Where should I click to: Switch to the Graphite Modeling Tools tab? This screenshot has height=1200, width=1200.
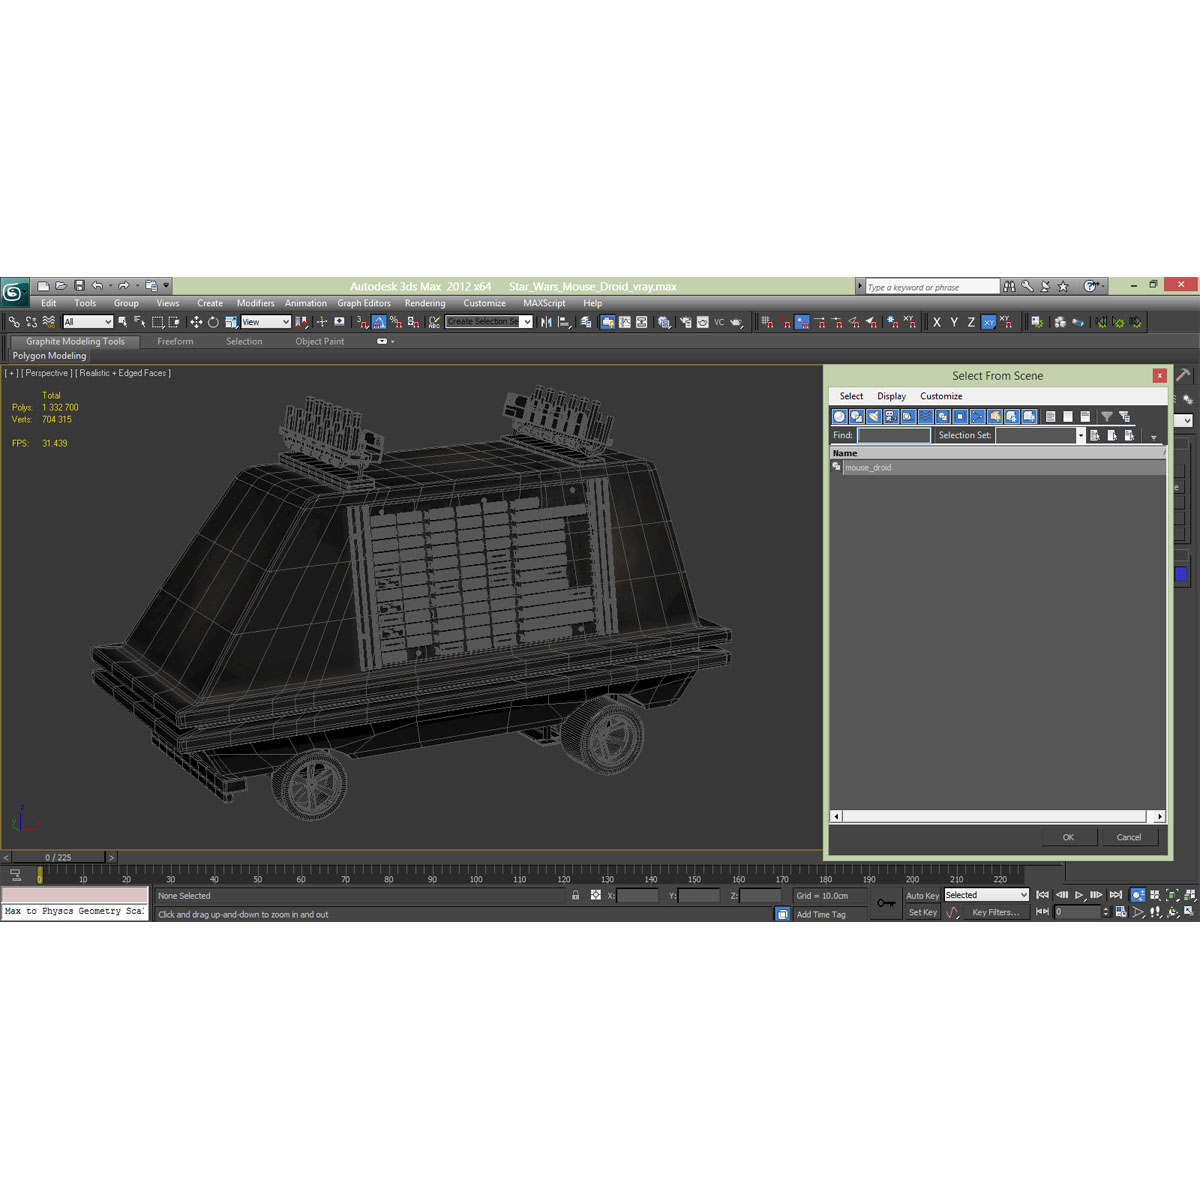(x=73, y=341)
